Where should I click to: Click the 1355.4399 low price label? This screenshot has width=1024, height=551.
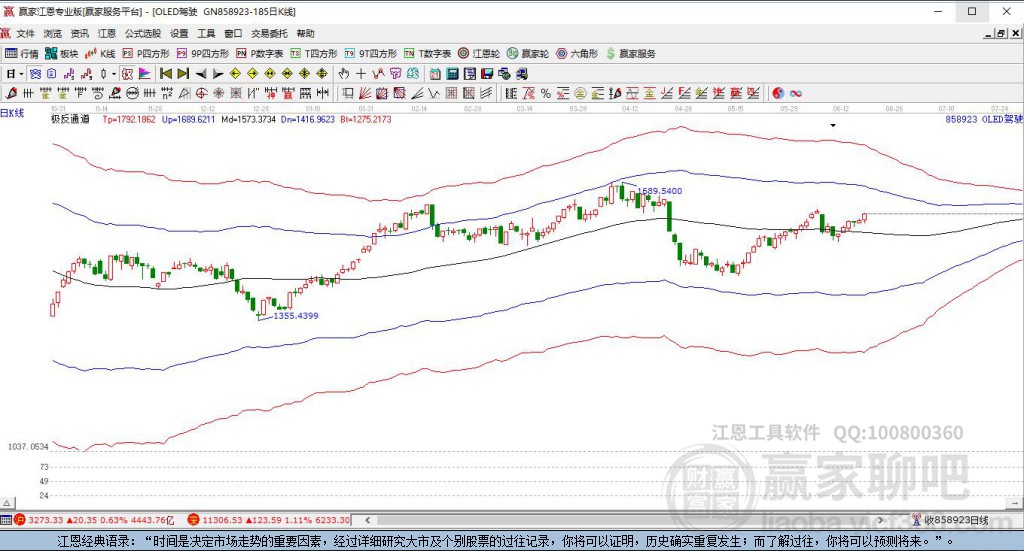(x=296, y=316)
